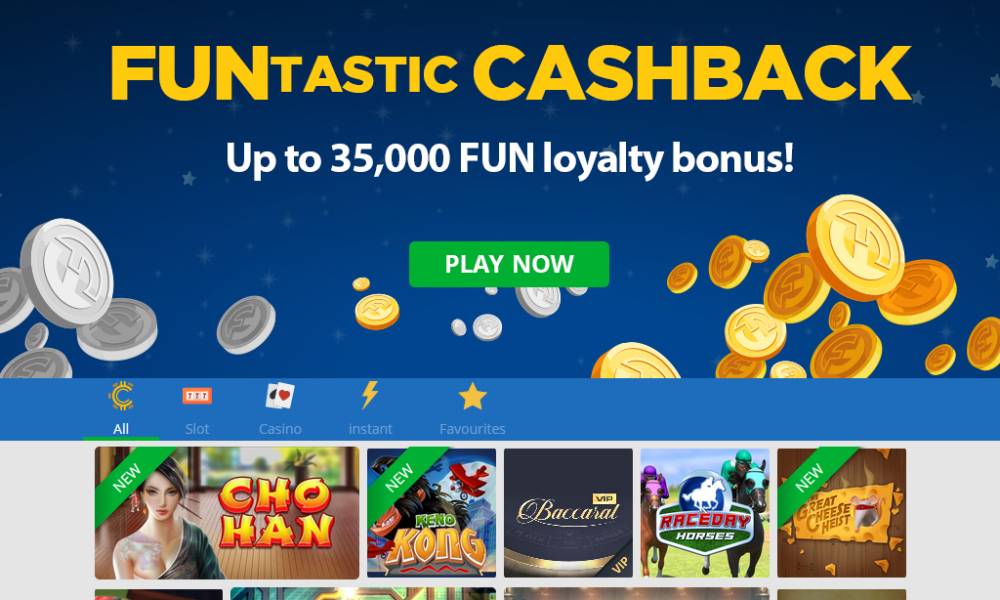
Task: Switch to the Casino tab label
Action: 280,429
